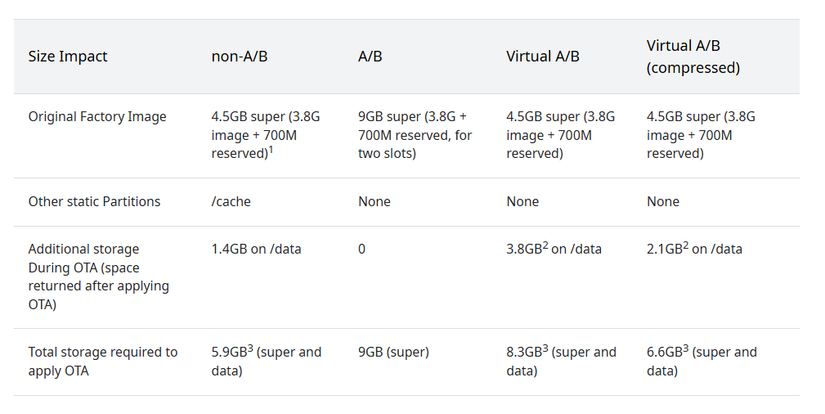The height and width of the screenshot is (414, 825).
Task: Click the 9GB (super) total cell
Action: [393, 352]
